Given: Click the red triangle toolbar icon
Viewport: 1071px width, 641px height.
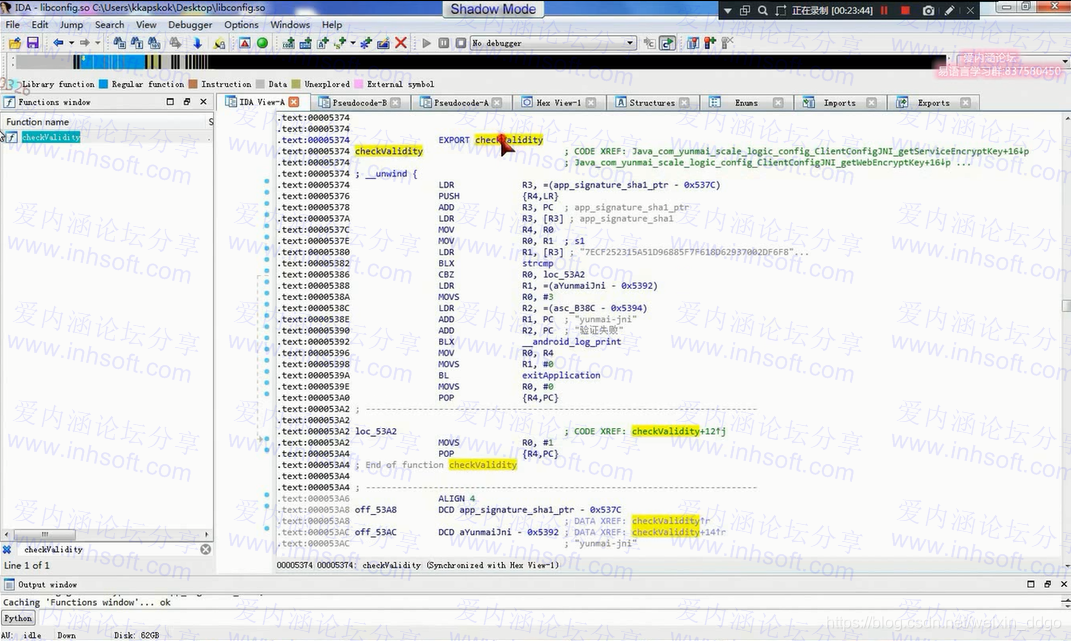Looking at the screenshot, I should 245,43.
